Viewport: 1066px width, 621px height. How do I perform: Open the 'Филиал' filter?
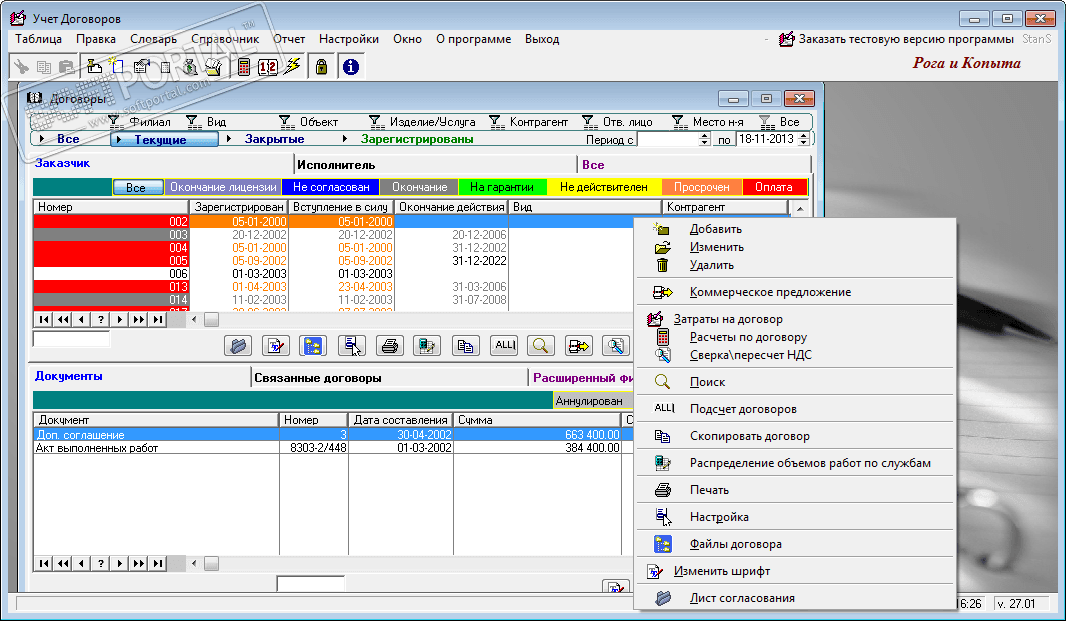tap(140, 122)
